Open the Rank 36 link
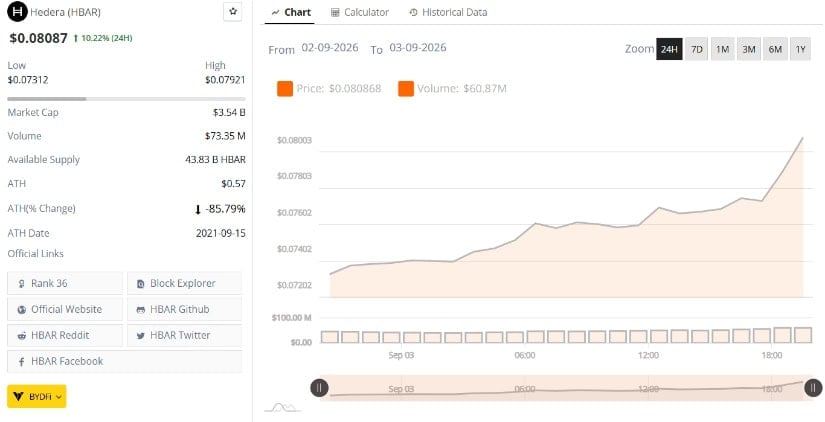825x422 pixels. pos(65,283)
